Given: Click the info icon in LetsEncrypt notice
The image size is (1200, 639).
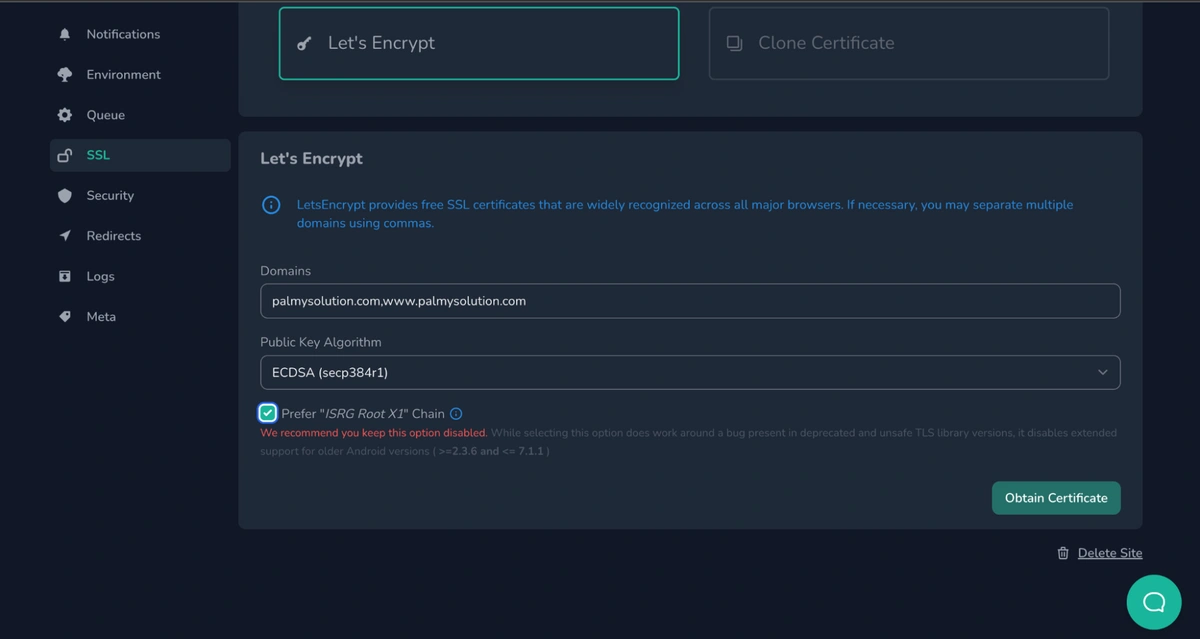Looking at the screenshot, I should pyautogui.click(x=271, y=205).
